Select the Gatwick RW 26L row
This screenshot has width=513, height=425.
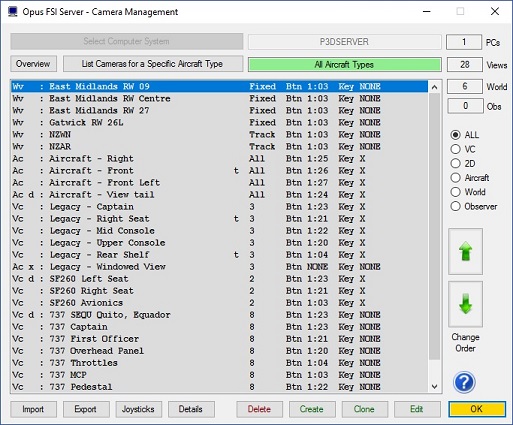point(220,123)
